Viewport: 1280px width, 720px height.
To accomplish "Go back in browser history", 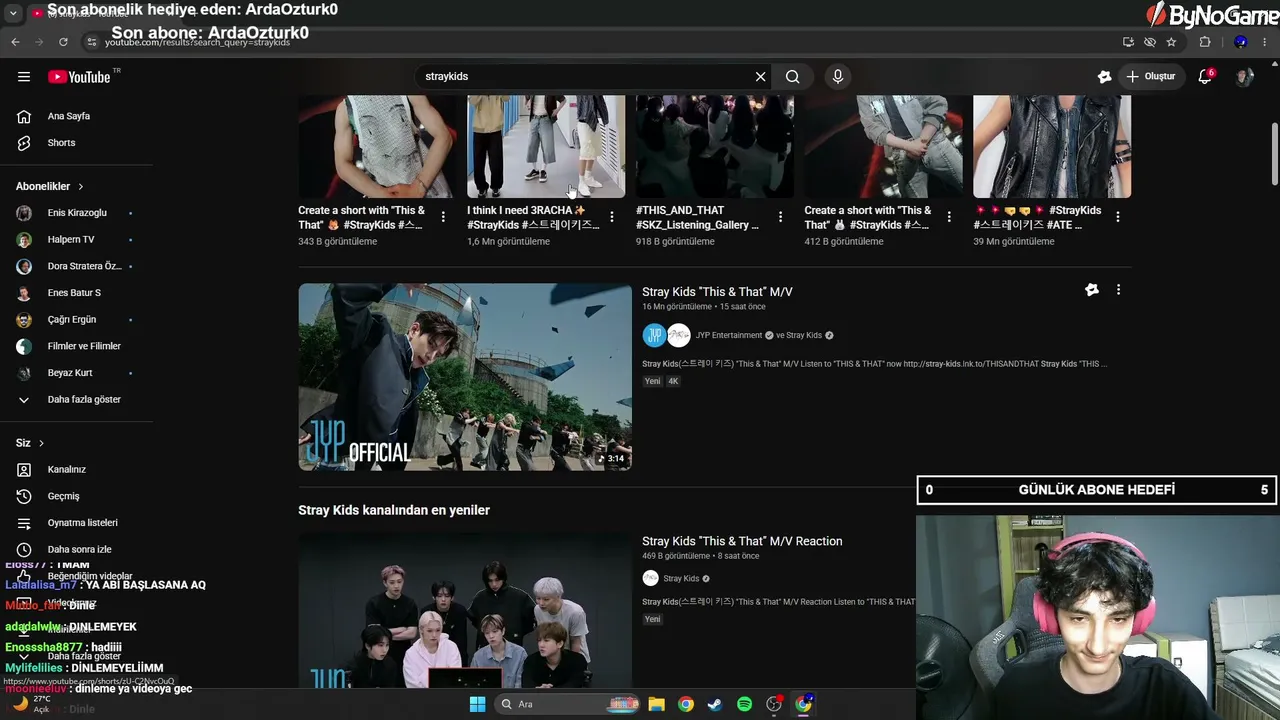I will (x=15, y=42).
